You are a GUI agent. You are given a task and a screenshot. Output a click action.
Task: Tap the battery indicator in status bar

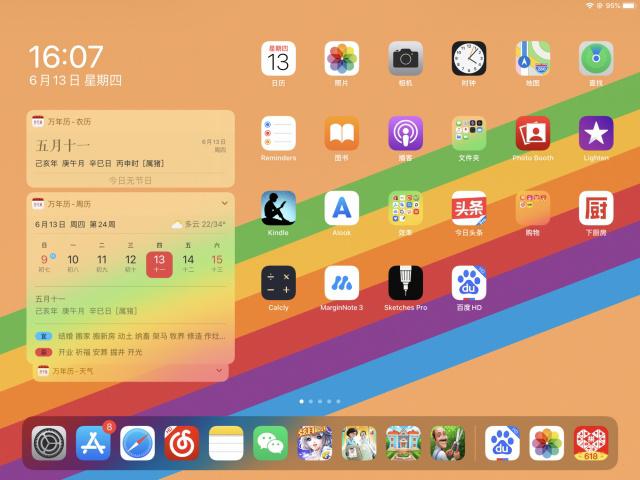point(628,5)
